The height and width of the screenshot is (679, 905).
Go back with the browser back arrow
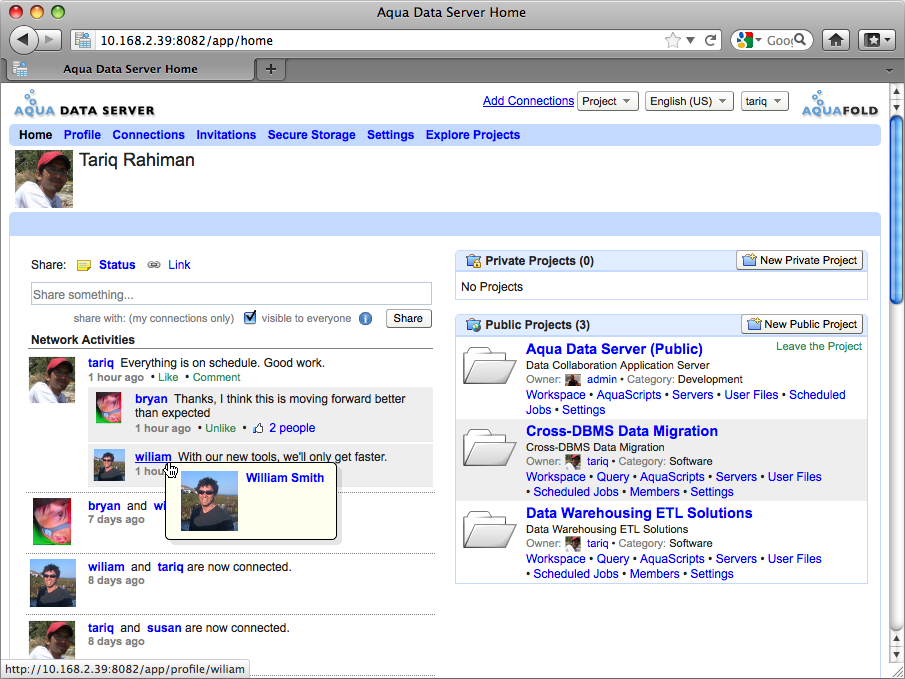coord(23,40)
